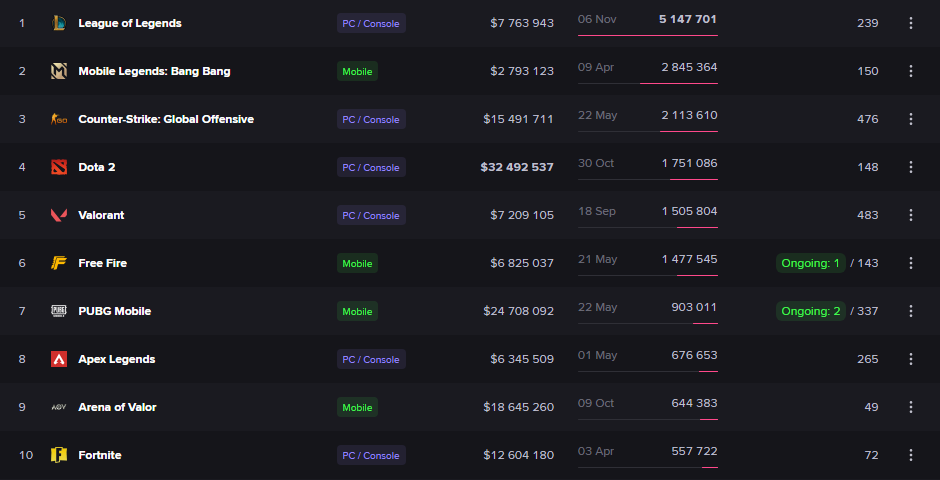The height and width of the screenshot is (480, 940).
Task: Open three-dot menu for PUBG Mobile row
Action: (x=911, y=311)
